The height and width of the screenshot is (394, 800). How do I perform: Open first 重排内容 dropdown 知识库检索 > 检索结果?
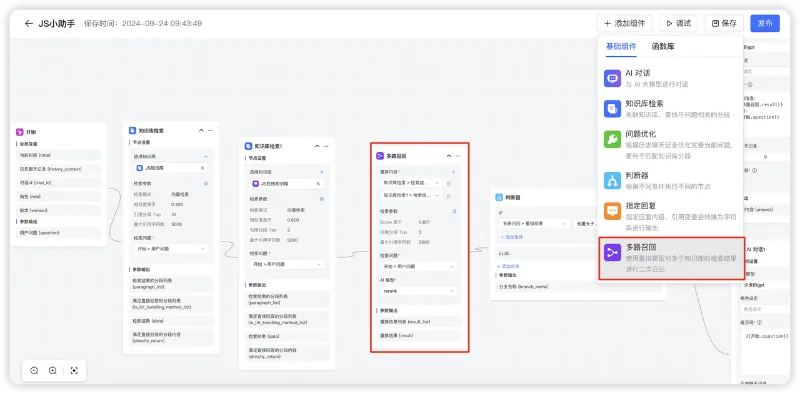[411, 183]
